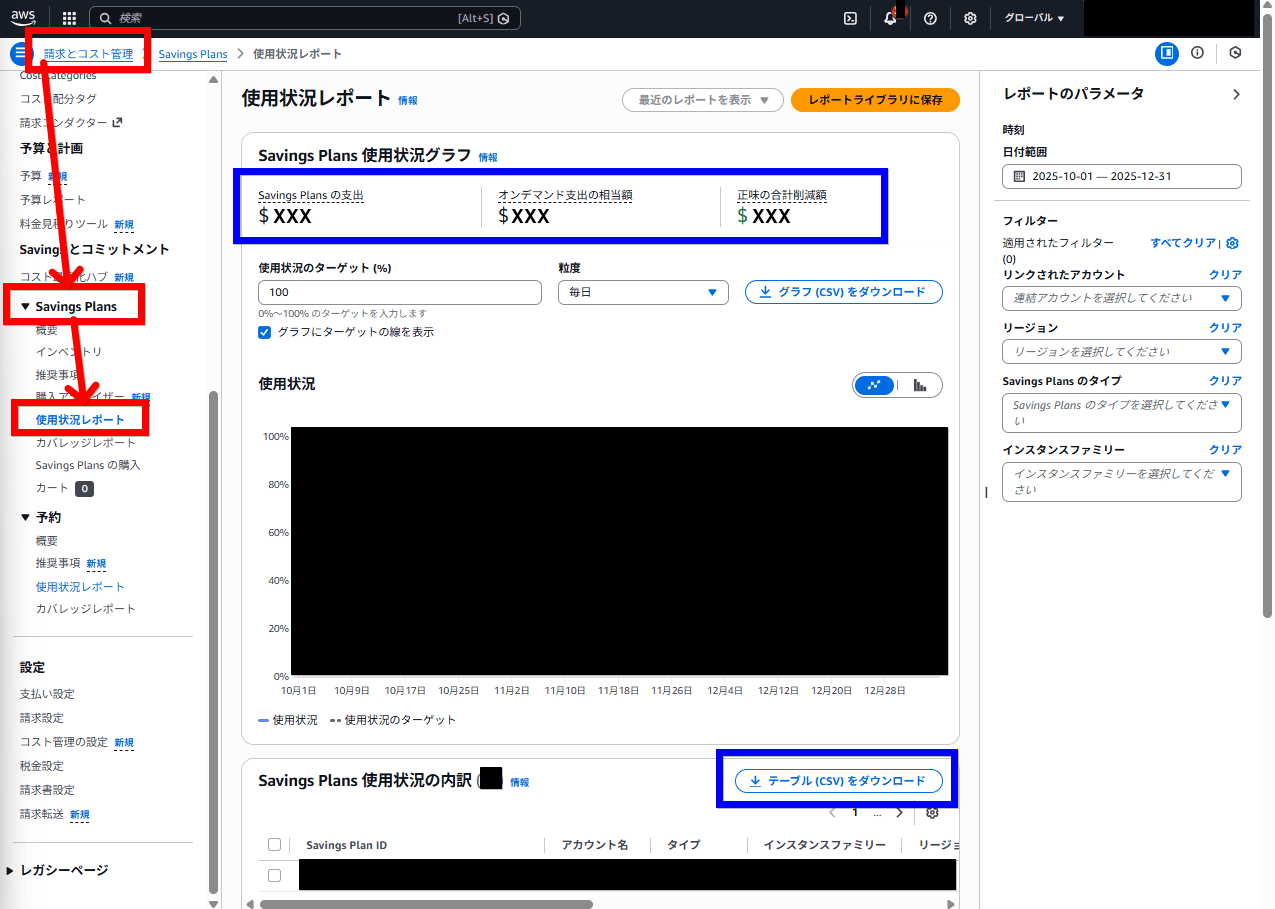Open the notifications bell
This screenshot has height=909, width=1275.
tap(890, 18)
